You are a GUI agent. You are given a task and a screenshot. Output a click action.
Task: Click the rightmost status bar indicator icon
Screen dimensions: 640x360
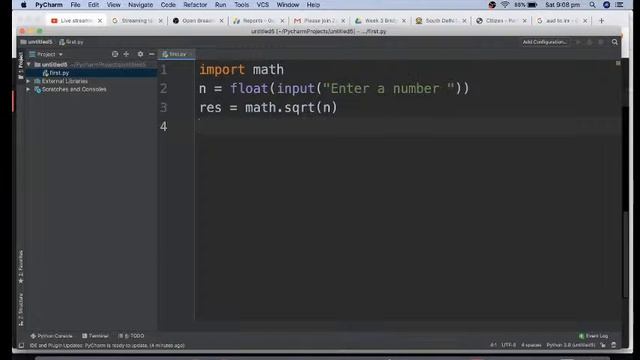point(613,345)
